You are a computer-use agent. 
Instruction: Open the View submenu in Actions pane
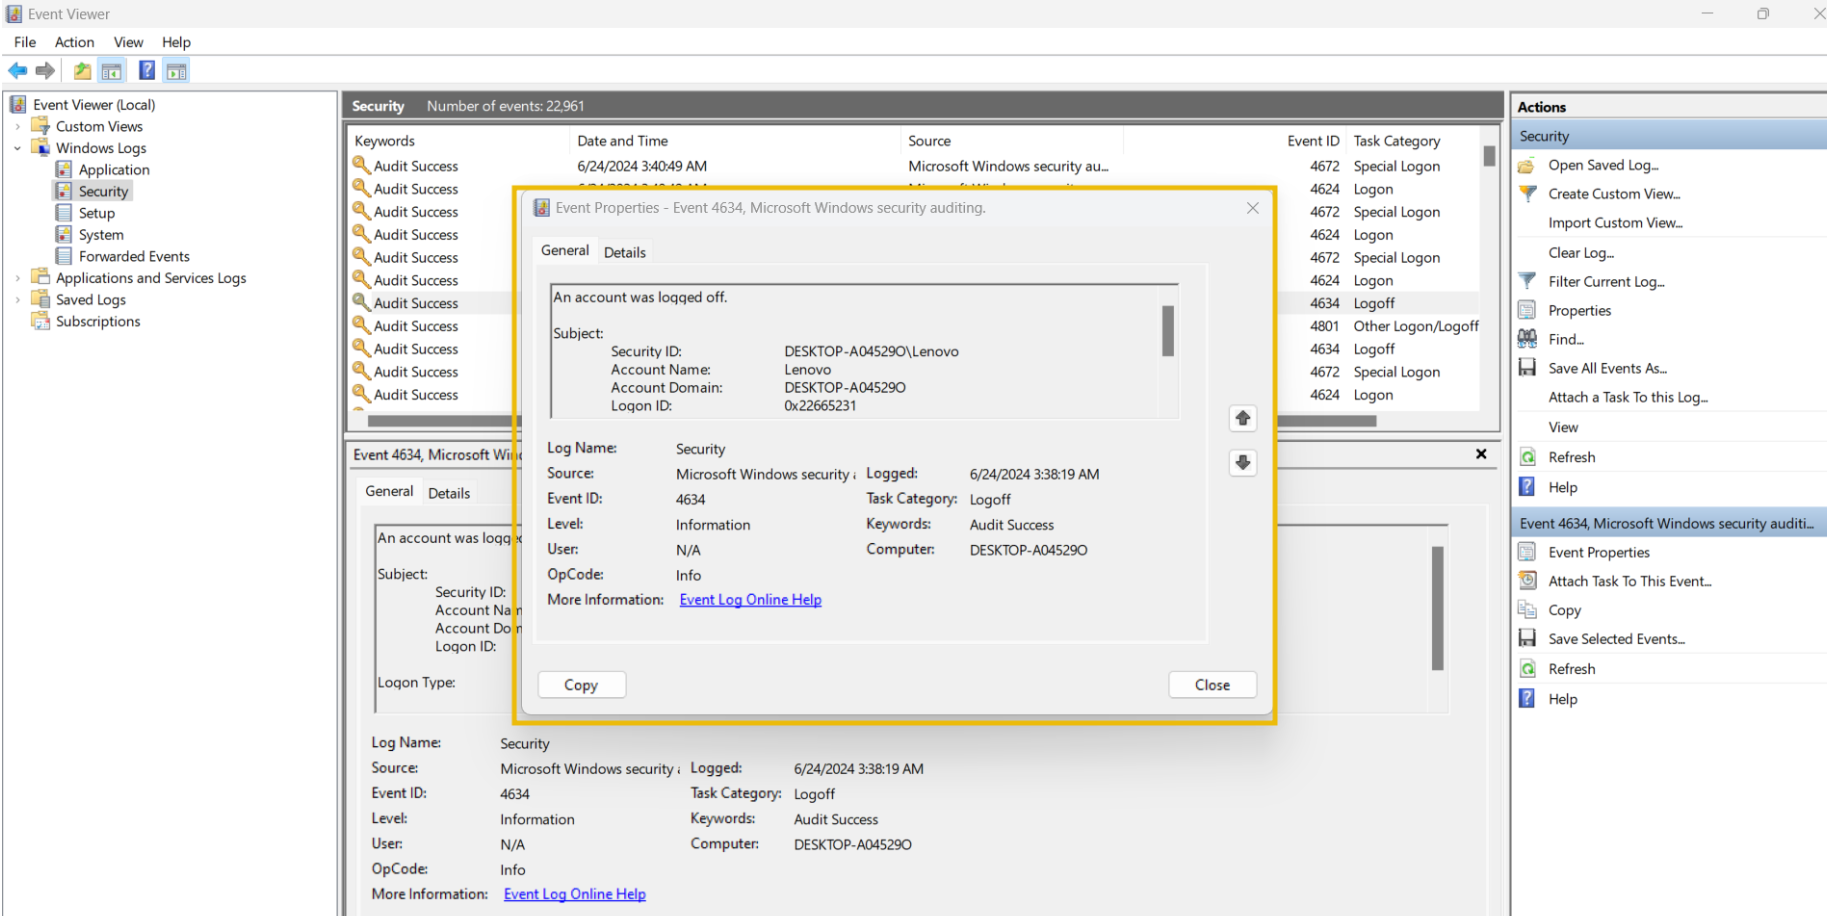click(x=1563, y=427)
